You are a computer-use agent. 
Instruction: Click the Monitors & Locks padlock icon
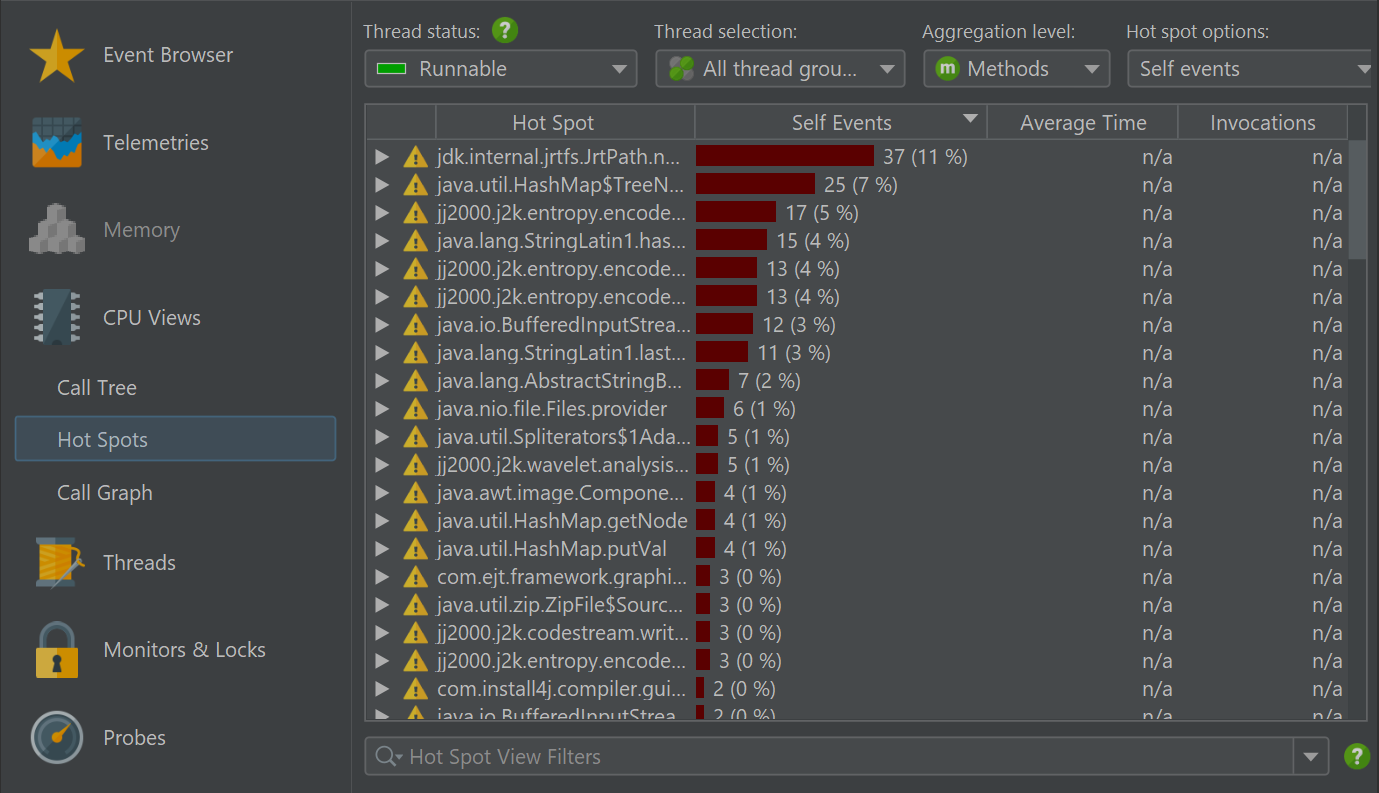[56, 650]
